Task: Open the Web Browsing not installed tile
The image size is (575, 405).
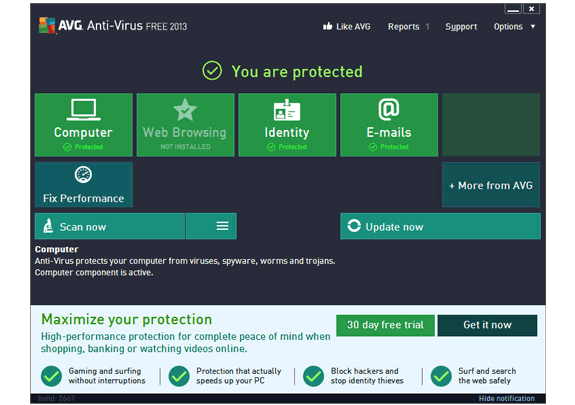Action: click(185, 125)
